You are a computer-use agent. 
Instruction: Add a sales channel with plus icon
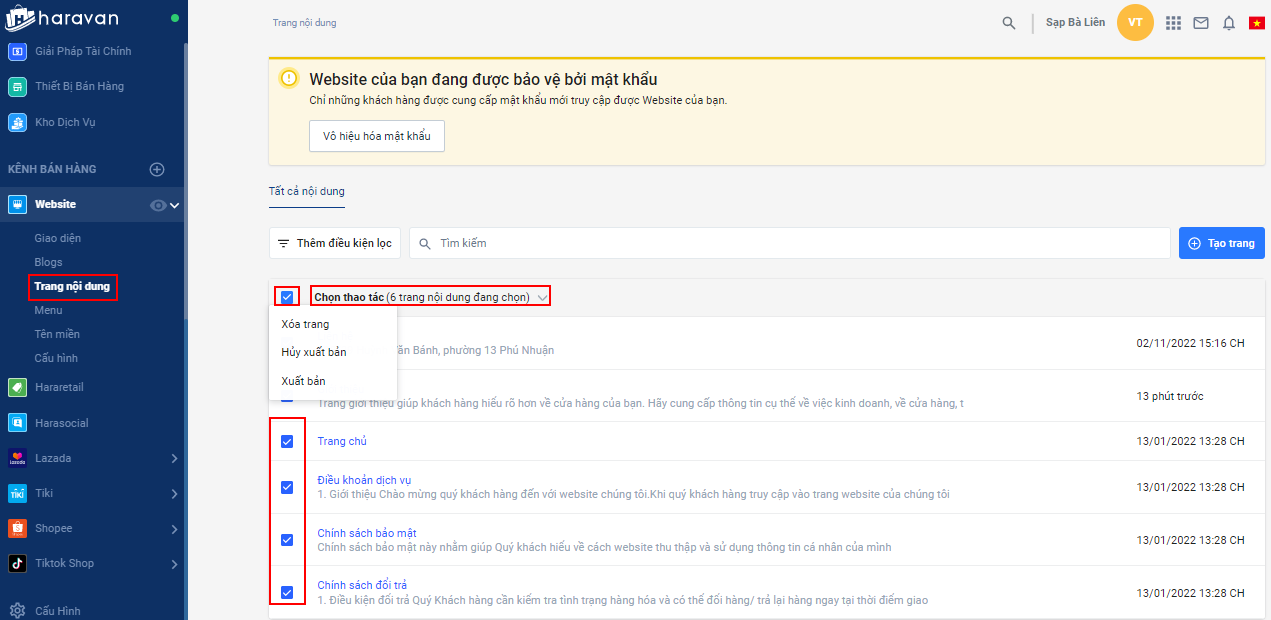[157, 170]
